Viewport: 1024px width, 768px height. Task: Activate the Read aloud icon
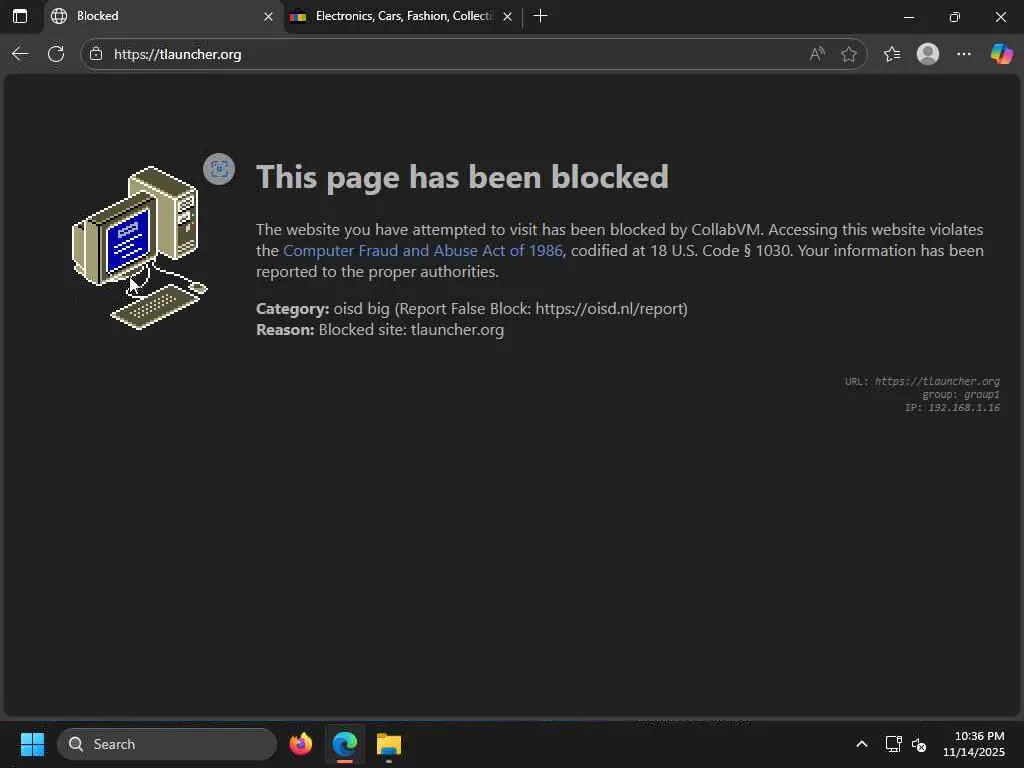coord(817,54)
